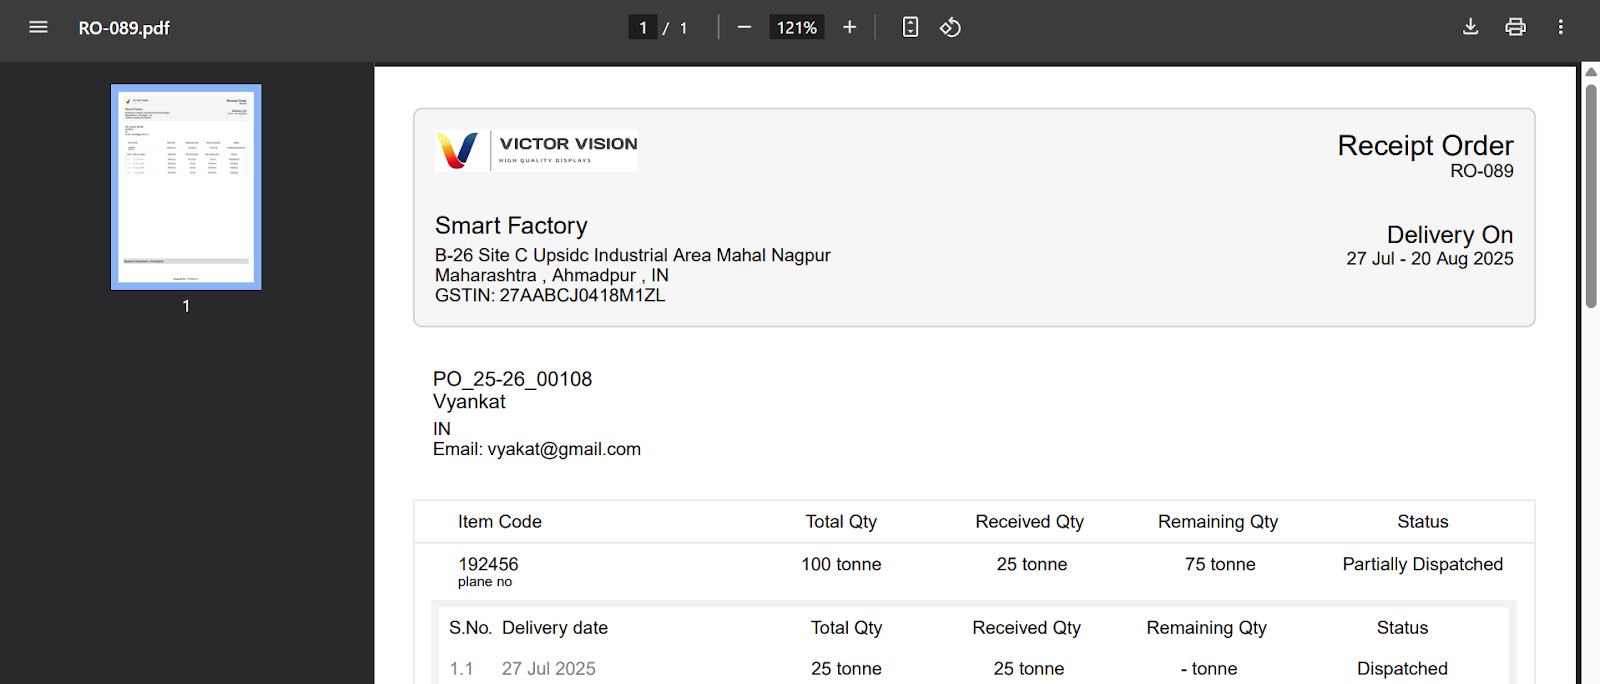Click the zoom in plus icon
1600x684 pixels.
849,27
